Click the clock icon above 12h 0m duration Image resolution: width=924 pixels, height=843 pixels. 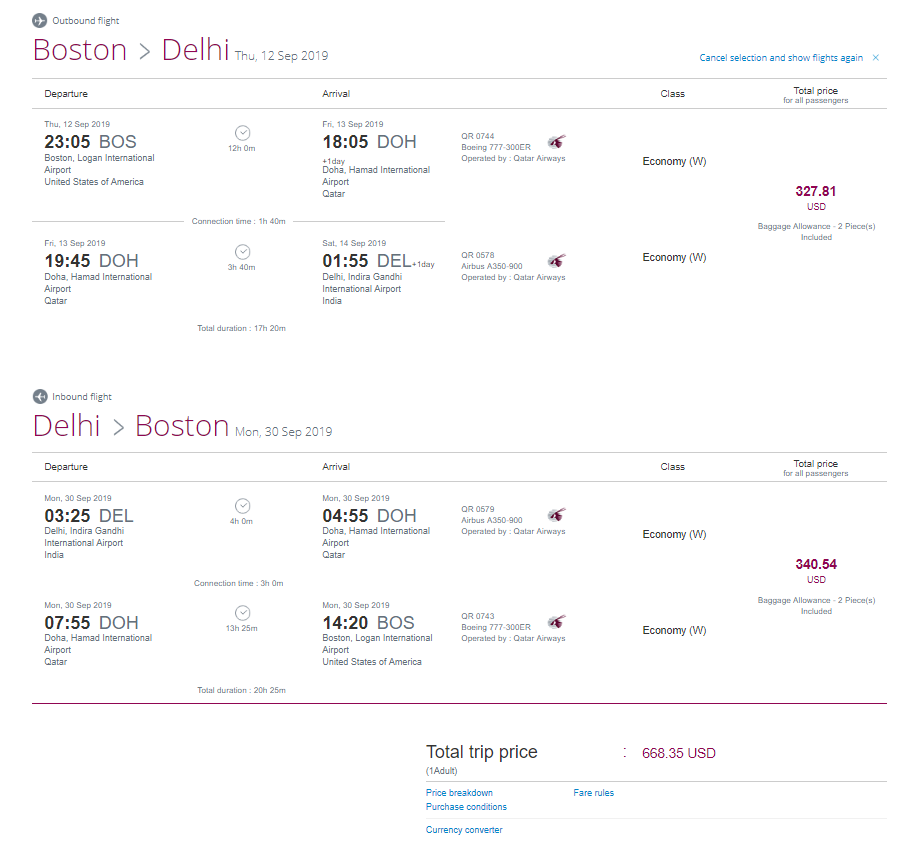click(242, 133)
